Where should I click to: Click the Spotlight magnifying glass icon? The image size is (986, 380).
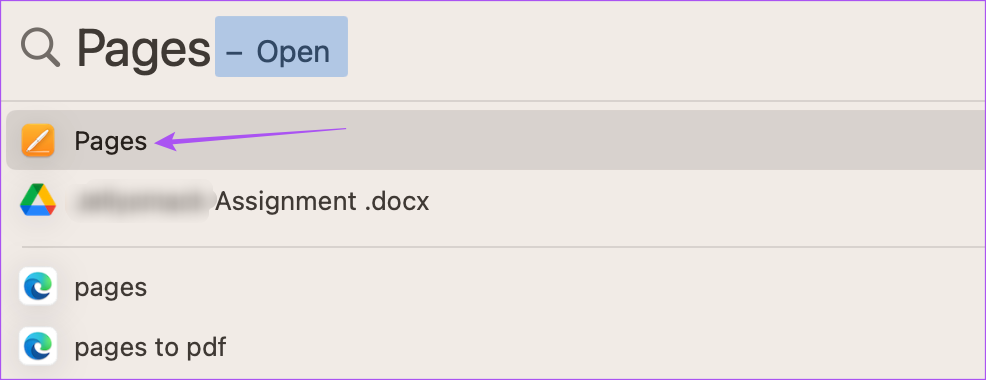coord(40,48)
